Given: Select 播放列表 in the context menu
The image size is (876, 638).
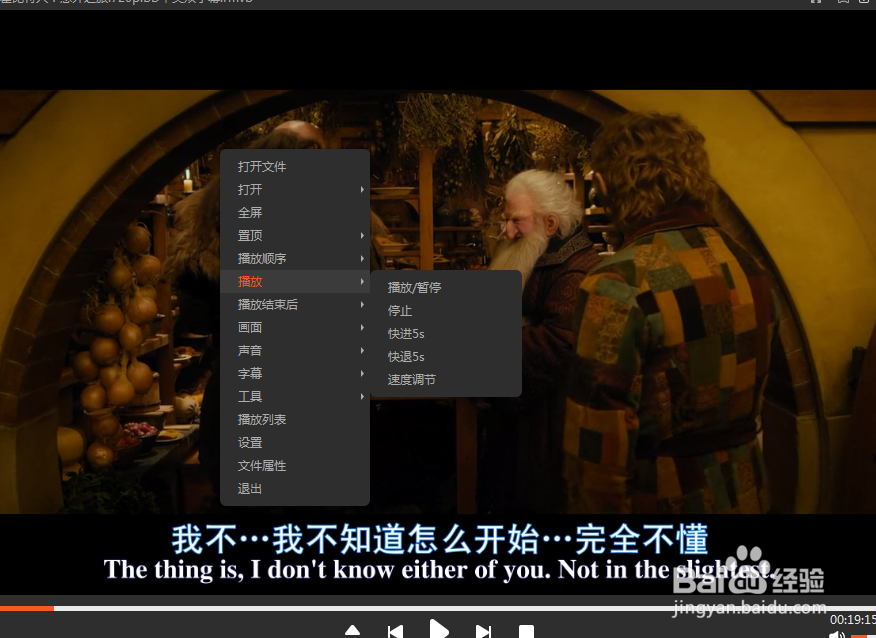Looking at the screenshot, I should (295, 420).
